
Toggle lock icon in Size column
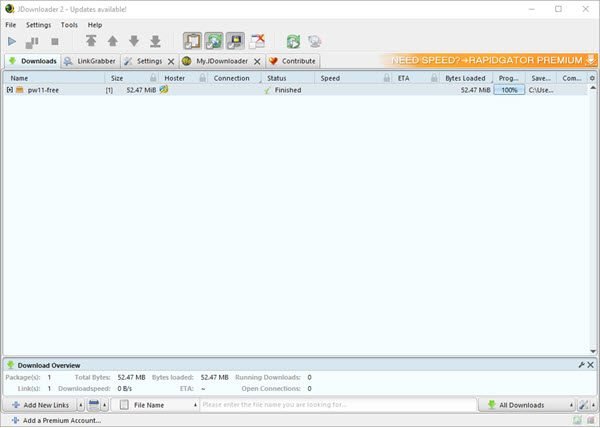(x=153, y=78)
